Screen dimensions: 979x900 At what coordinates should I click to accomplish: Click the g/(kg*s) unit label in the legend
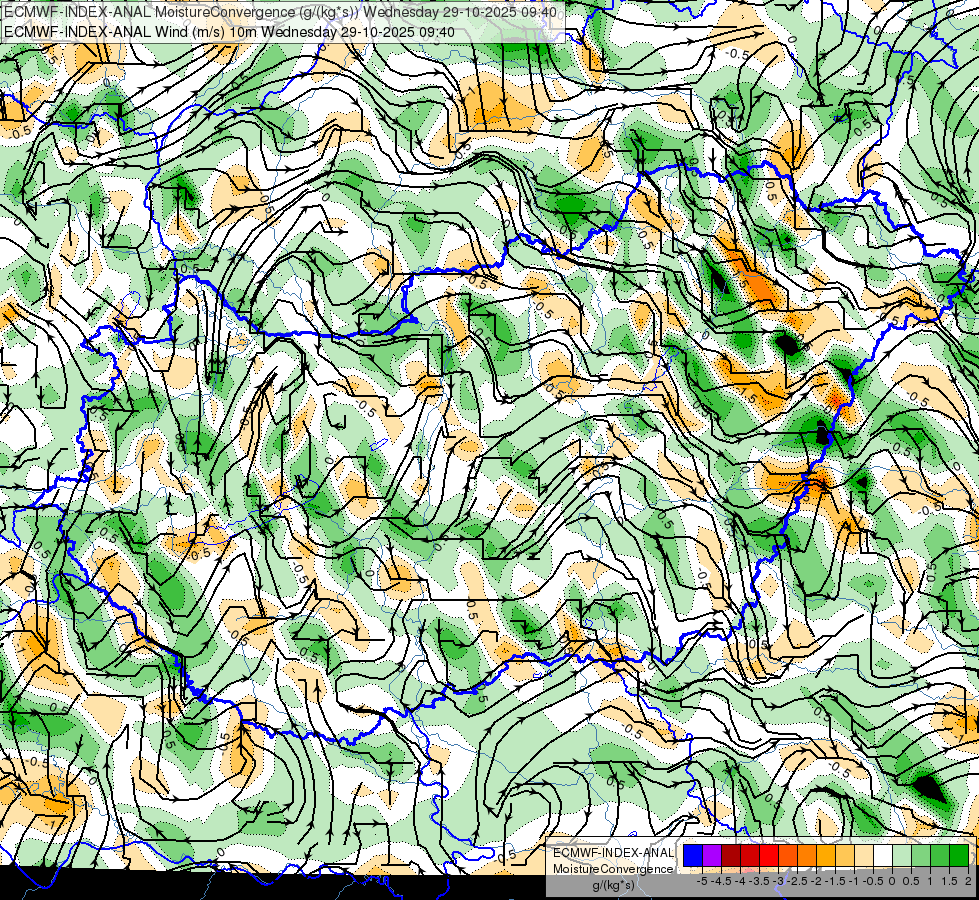tap(614, 885)
